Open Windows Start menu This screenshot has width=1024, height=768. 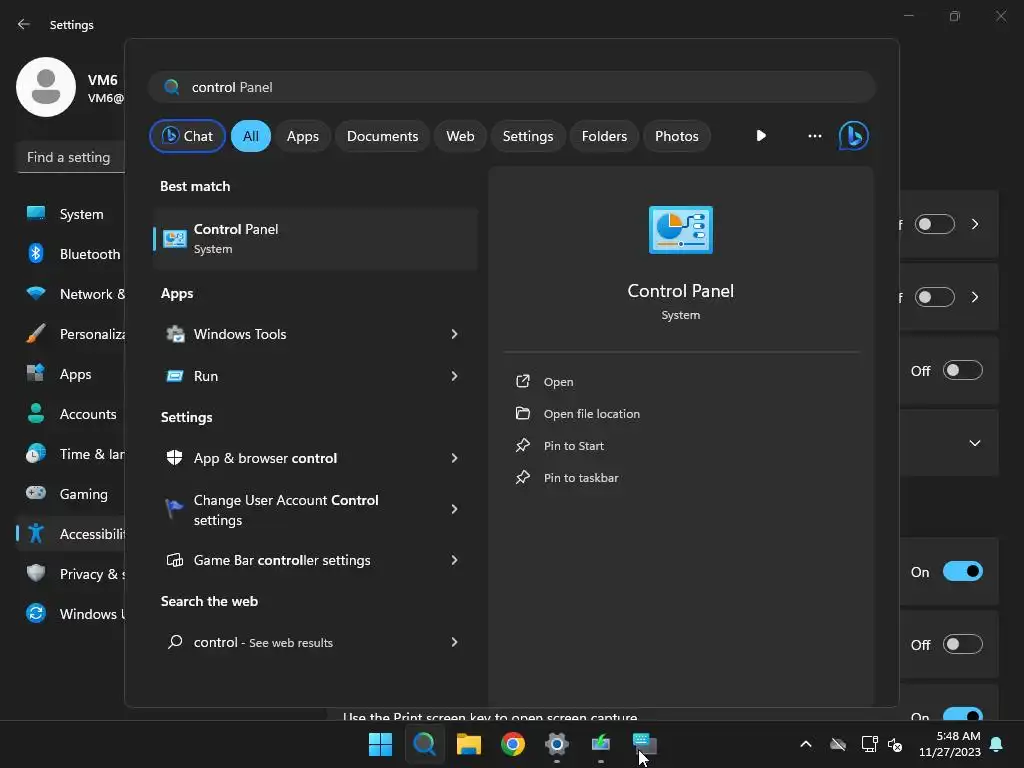(380, 744)
